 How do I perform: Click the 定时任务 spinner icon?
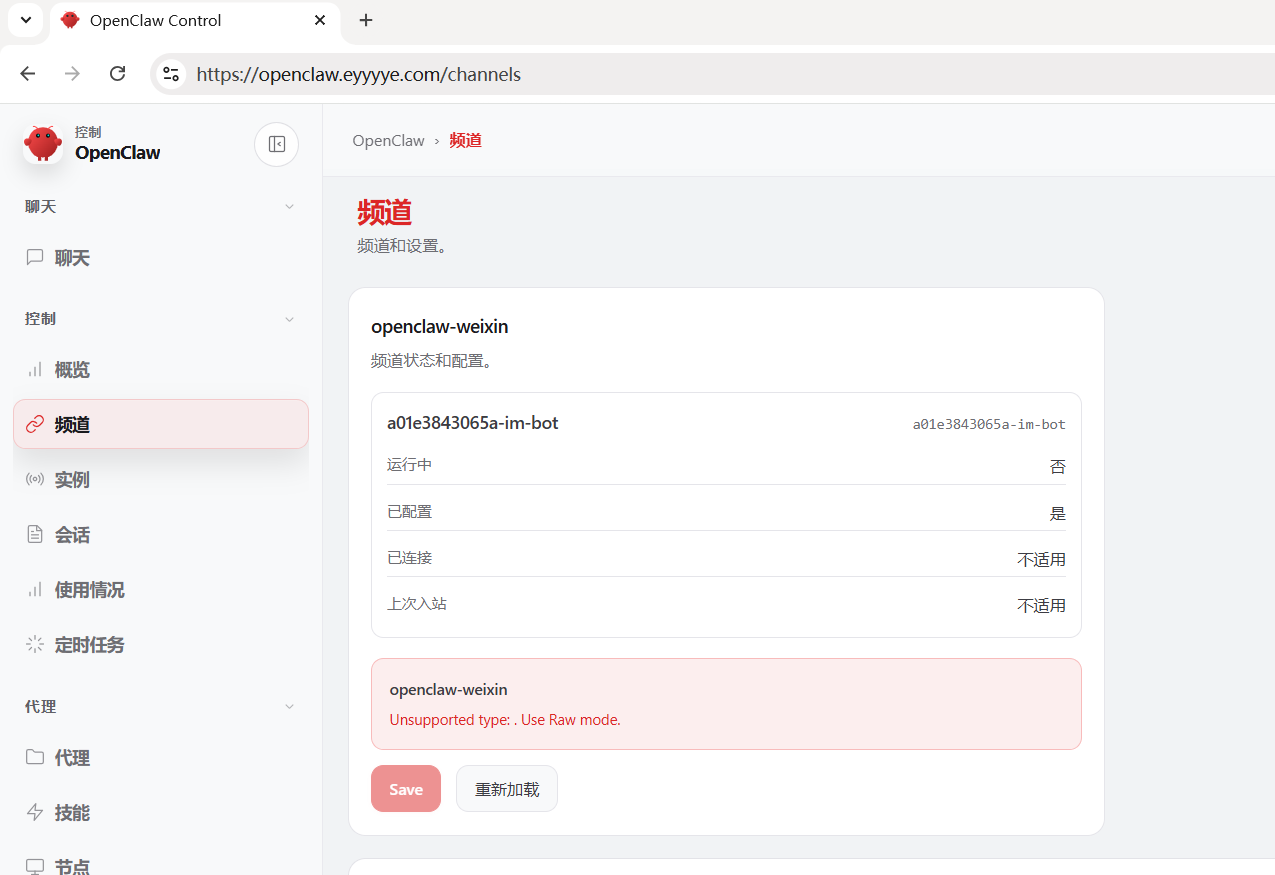coord(35,645)
